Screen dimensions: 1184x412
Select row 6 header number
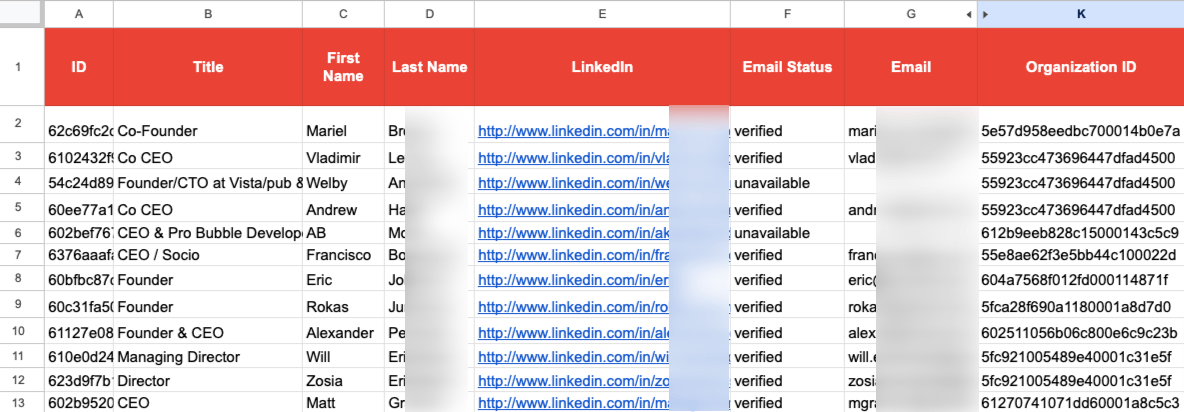click(x=22, y=232)
